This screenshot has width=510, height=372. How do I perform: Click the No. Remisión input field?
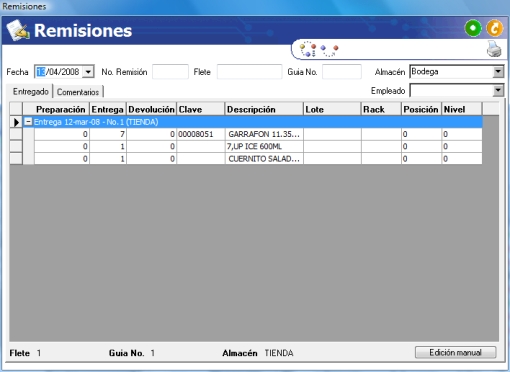tap(170, 72)
